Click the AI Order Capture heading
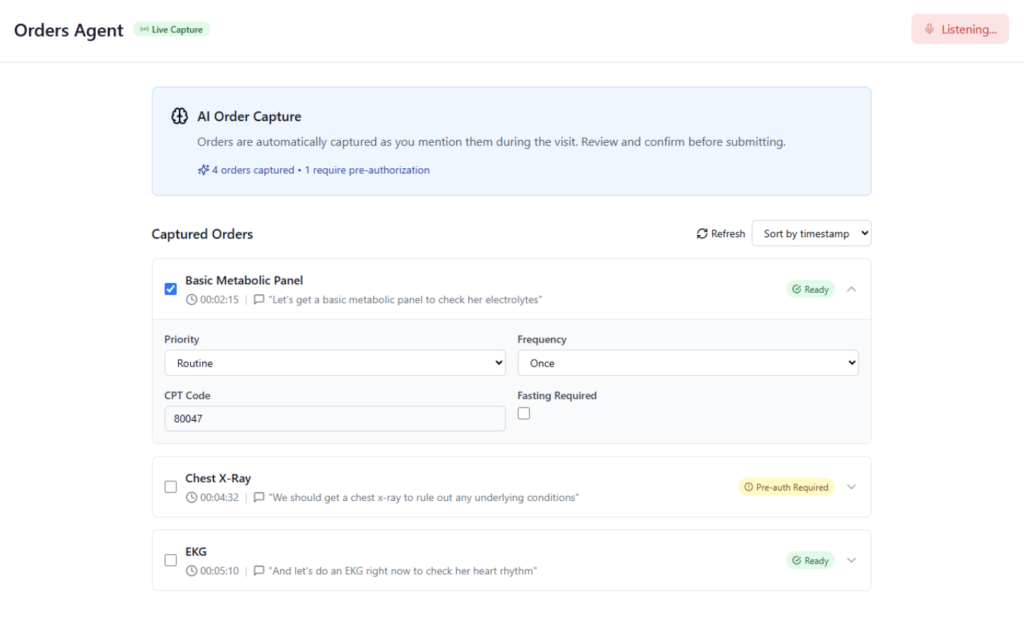Screen dimensions: 1024x639 click(249, 116)
